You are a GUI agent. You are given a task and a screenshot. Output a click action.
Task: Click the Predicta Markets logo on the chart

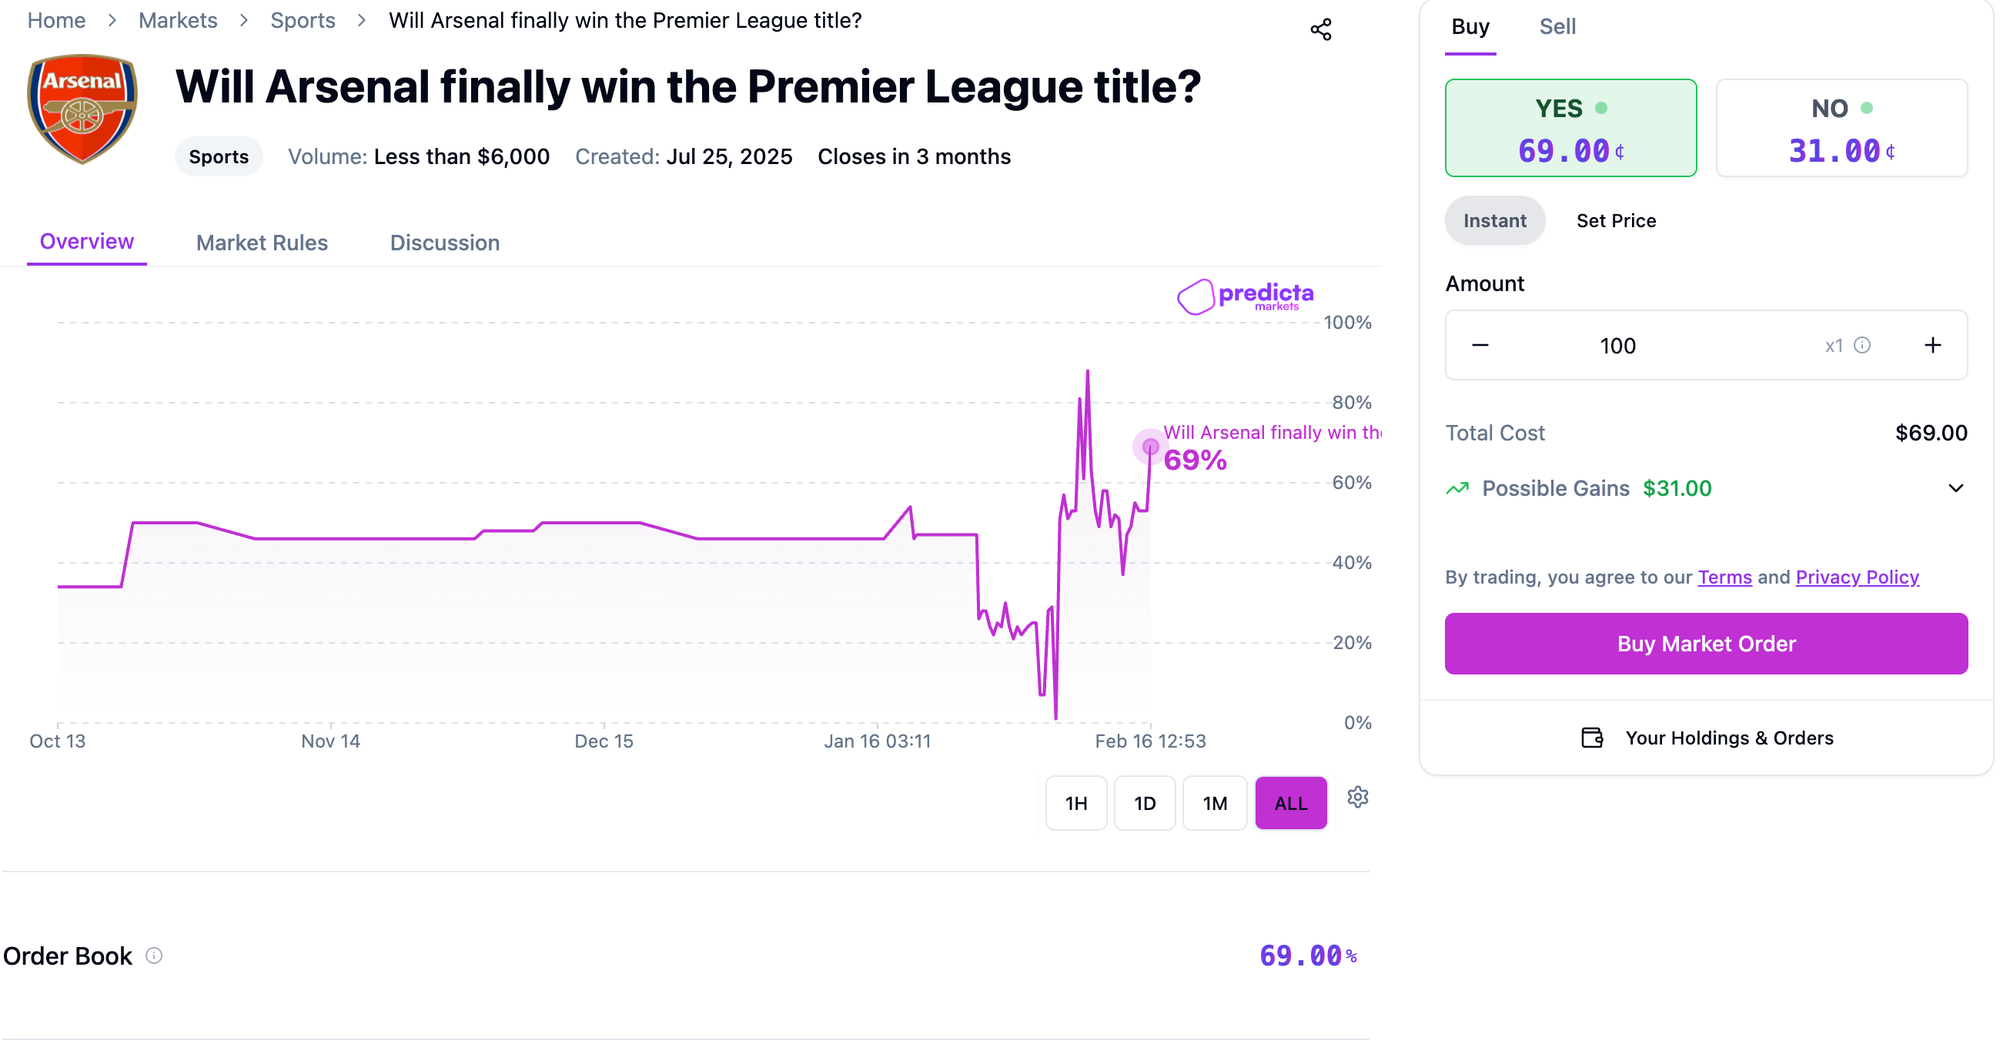point(1244,296)
